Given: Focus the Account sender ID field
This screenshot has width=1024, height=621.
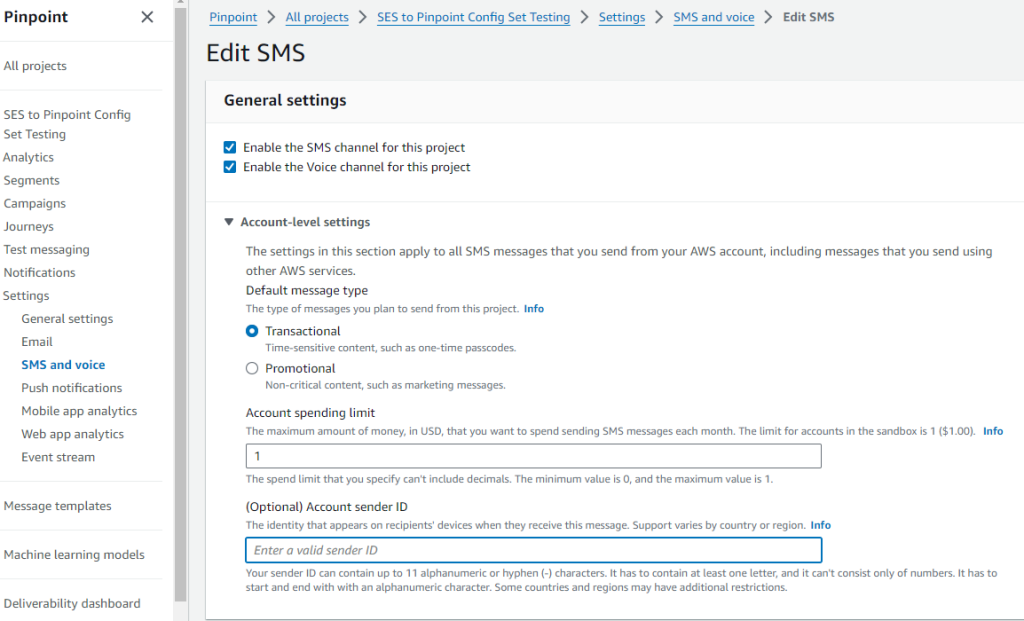Looking at the screenshot, I should tap(534, 550).
